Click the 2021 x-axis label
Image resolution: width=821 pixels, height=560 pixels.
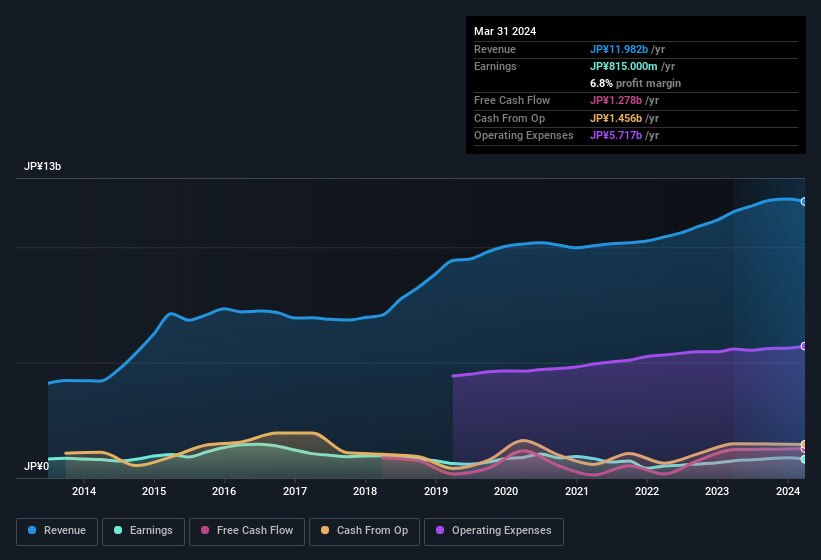(x=576, y=491)
